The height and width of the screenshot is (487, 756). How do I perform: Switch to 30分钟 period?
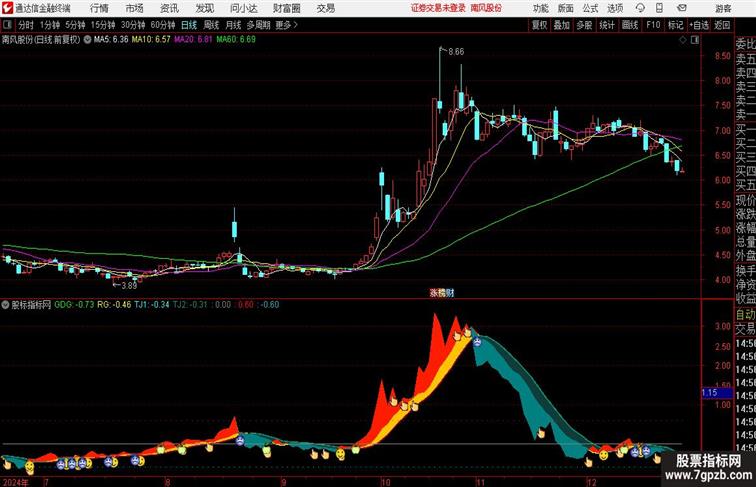[x=133, y=25]
